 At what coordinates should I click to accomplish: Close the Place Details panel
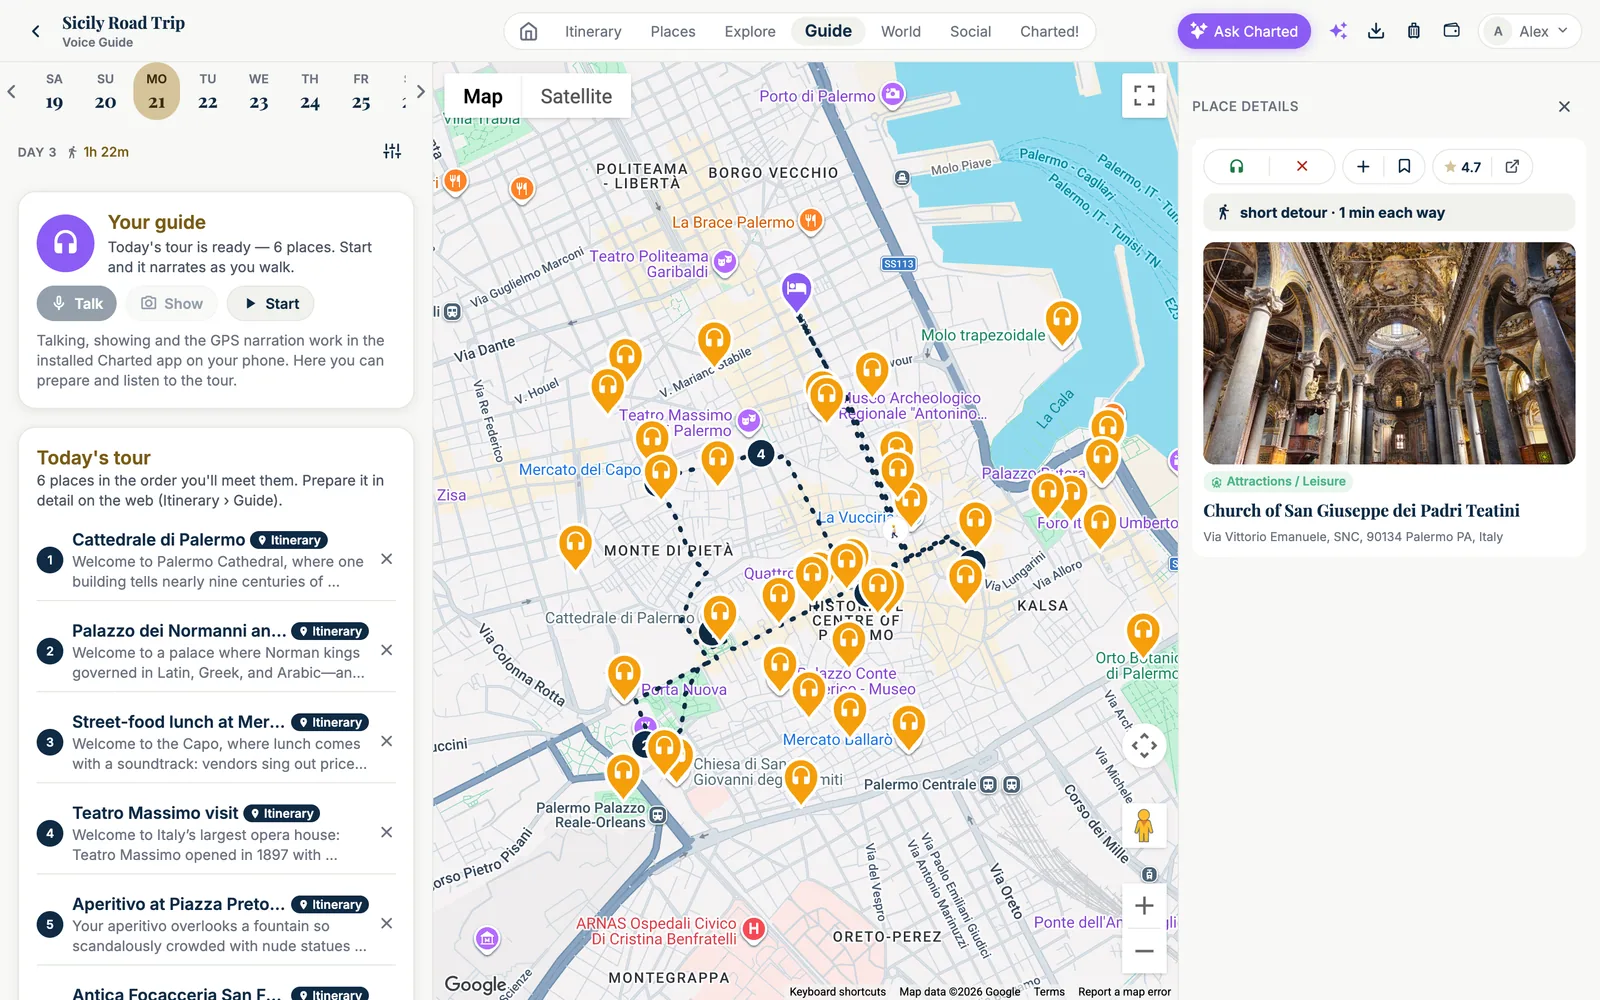1564,107
